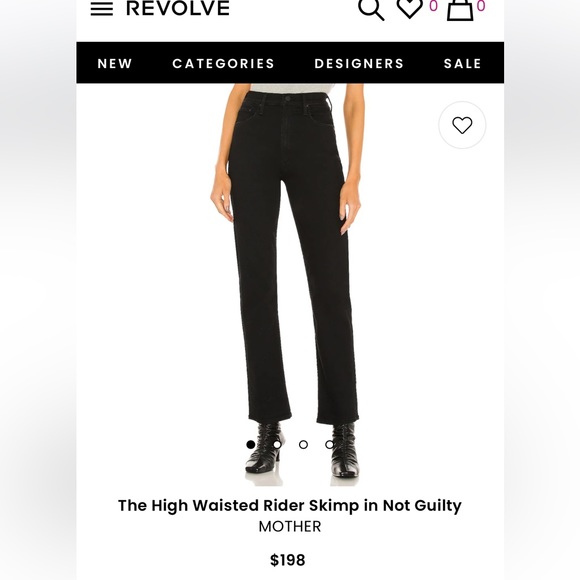Image resolution: width=580 pixels, height=580 pixels.
Task: Open the shopping bag icon
Action: click(x=460, y=10)
